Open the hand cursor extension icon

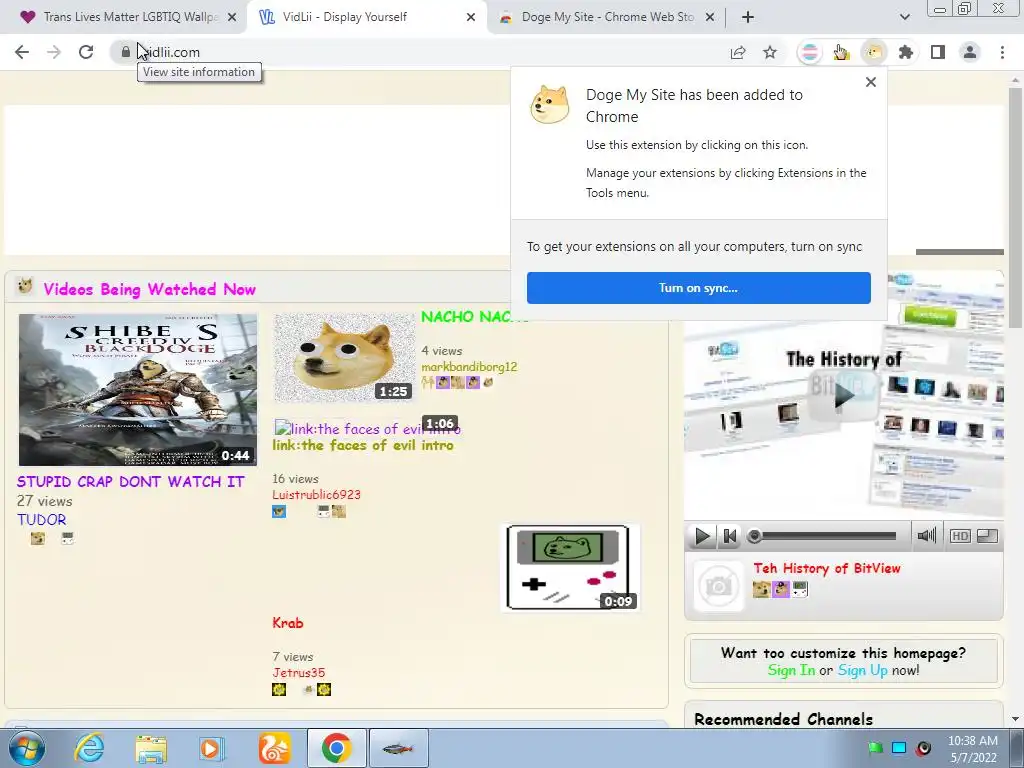coord(841,52)
